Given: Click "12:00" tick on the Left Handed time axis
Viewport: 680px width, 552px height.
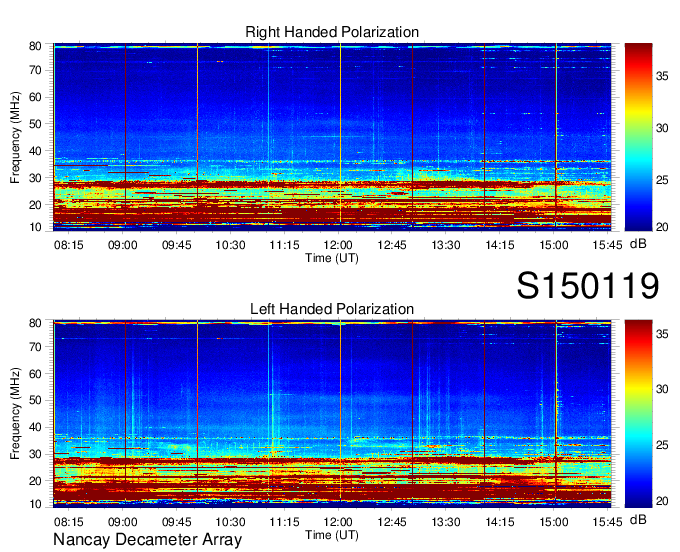Looking at the screenshot, I should pos(338,522).
